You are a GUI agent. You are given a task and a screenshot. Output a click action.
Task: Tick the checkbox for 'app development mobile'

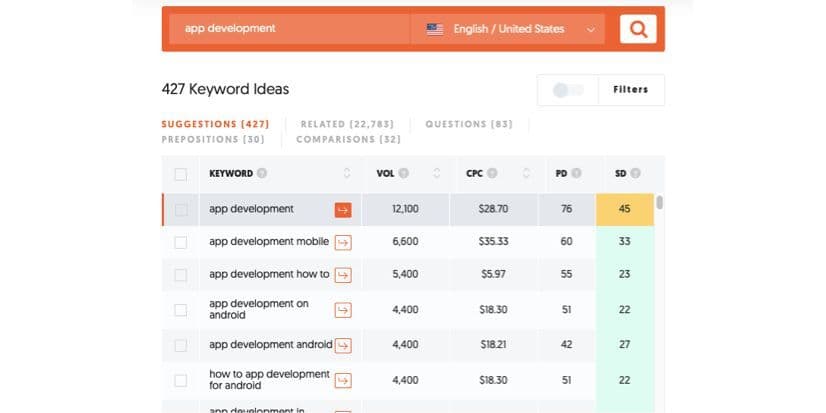pos(180,242)
